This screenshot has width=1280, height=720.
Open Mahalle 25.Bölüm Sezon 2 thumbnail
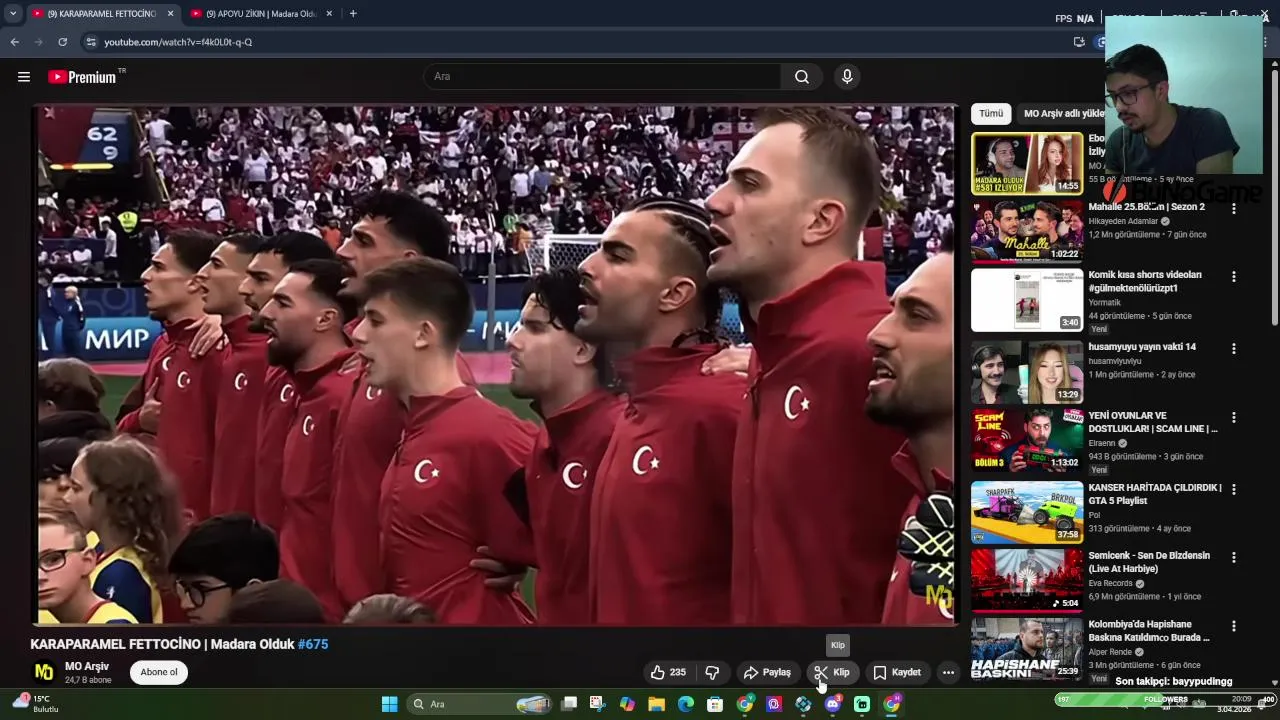[x=1027, y=231]
